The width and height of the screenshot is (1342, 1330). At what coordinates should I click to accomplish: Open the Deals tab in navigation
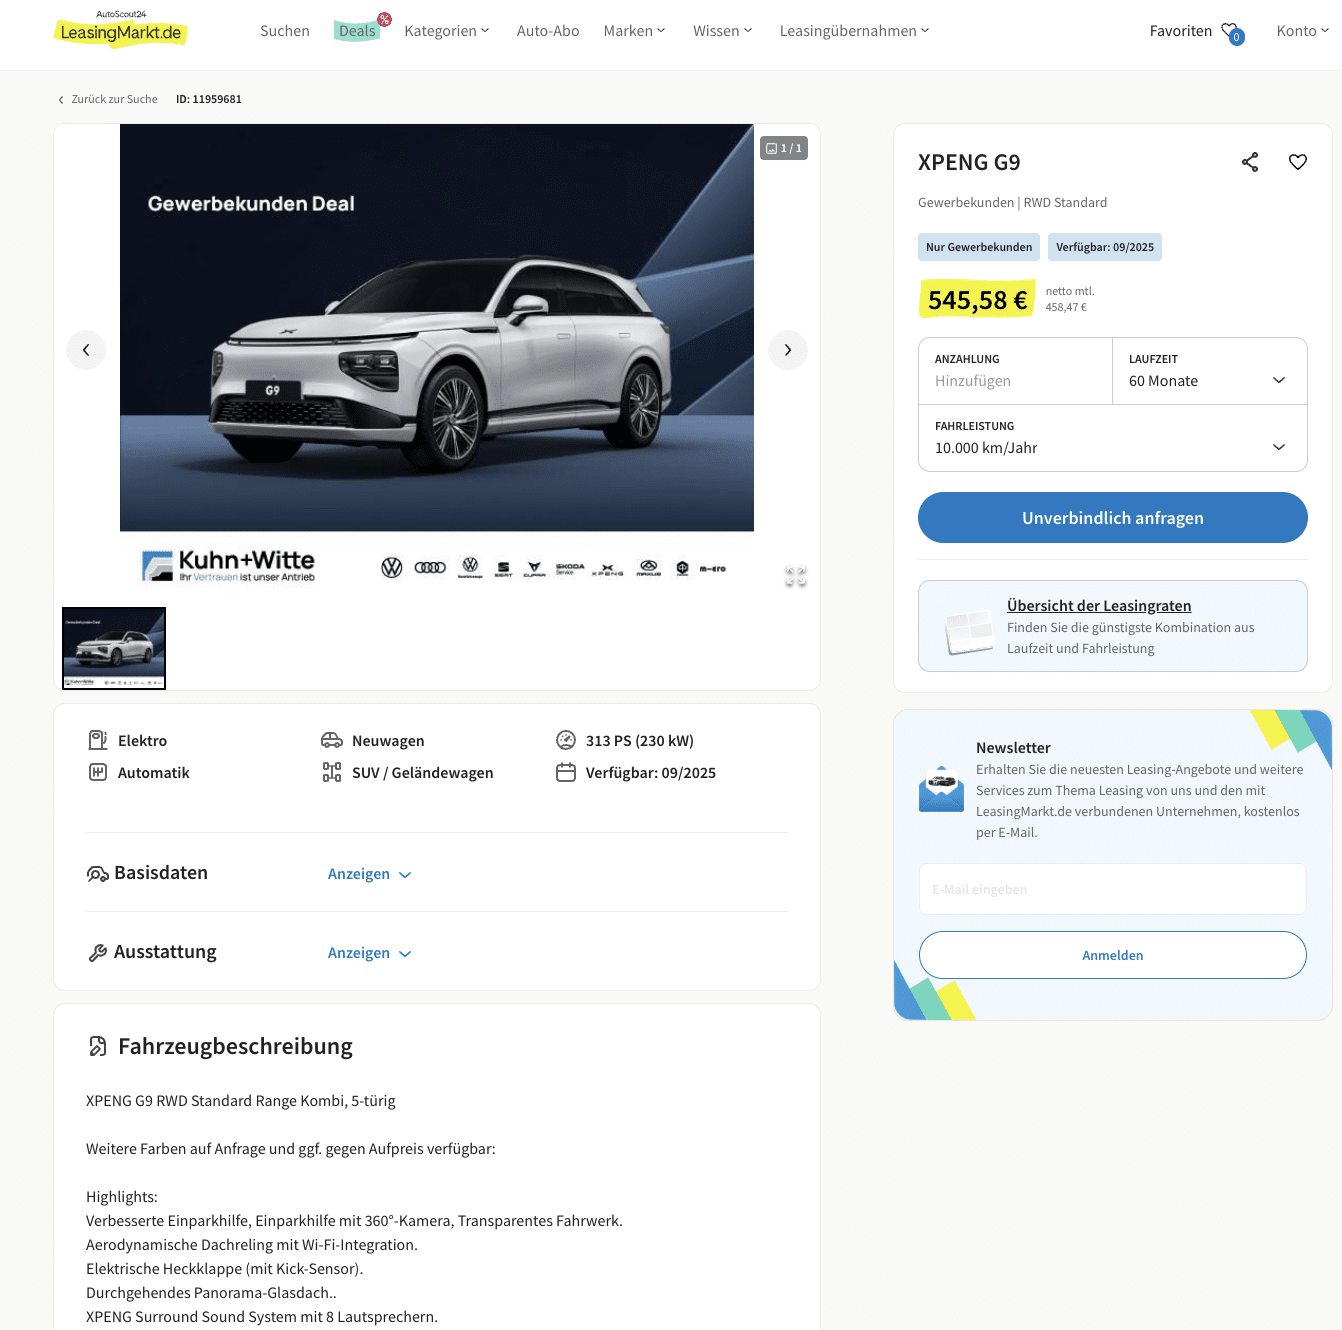358,31
